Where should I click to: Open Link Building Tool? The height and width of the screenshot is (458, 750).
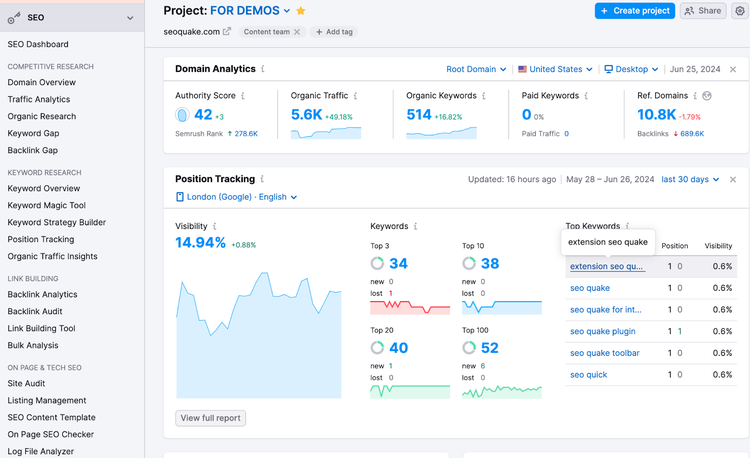coord(41,328)
